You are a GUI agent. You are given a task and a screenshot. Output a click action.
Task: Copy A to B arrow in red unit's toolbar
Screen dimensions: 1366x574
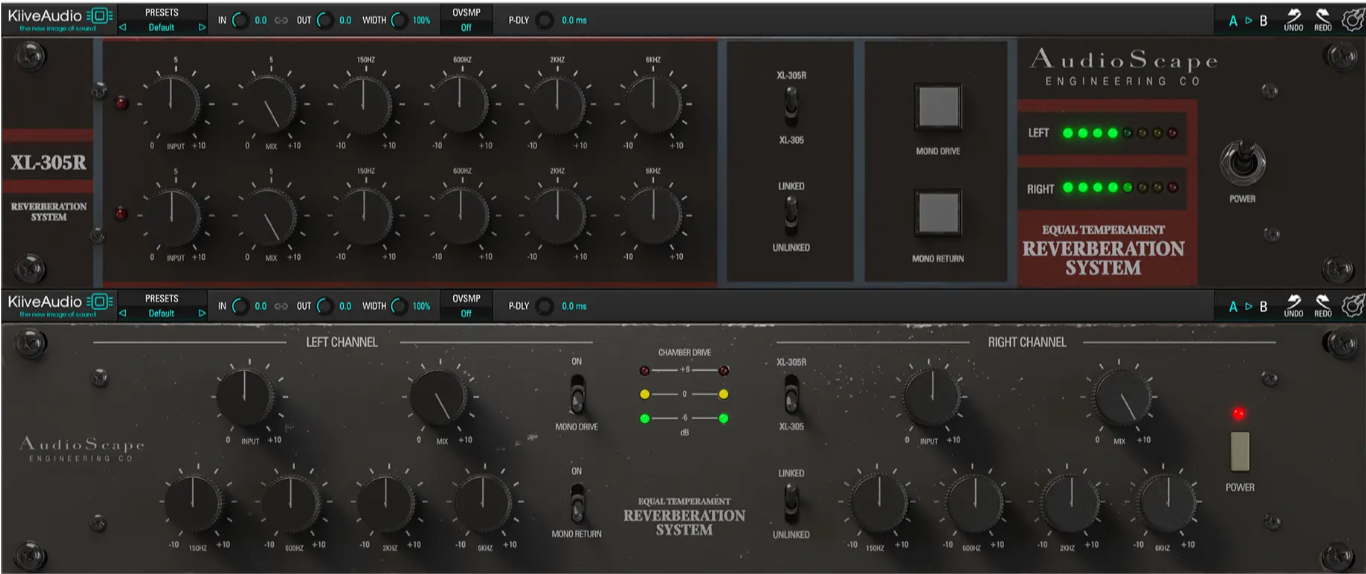[1248, 20]
